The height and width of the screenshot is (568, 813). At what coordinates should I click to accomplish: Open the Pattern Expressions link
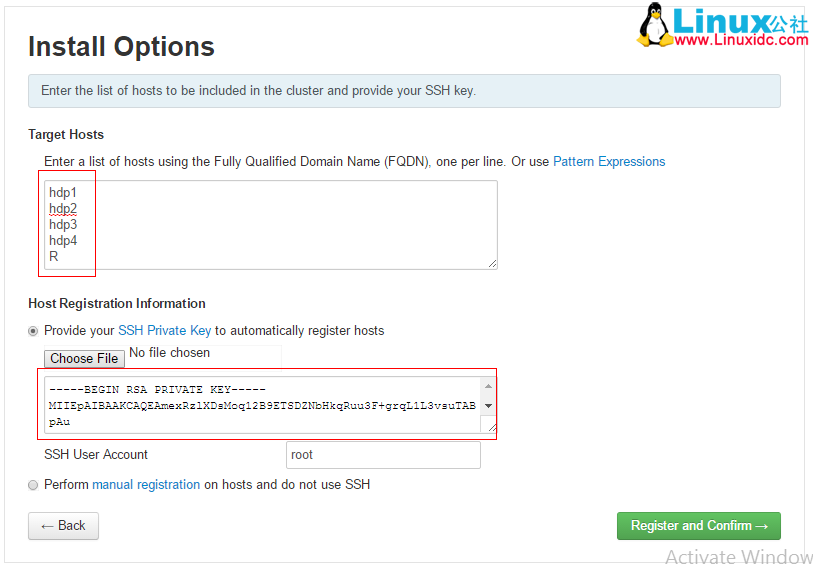tap(609, 162)
